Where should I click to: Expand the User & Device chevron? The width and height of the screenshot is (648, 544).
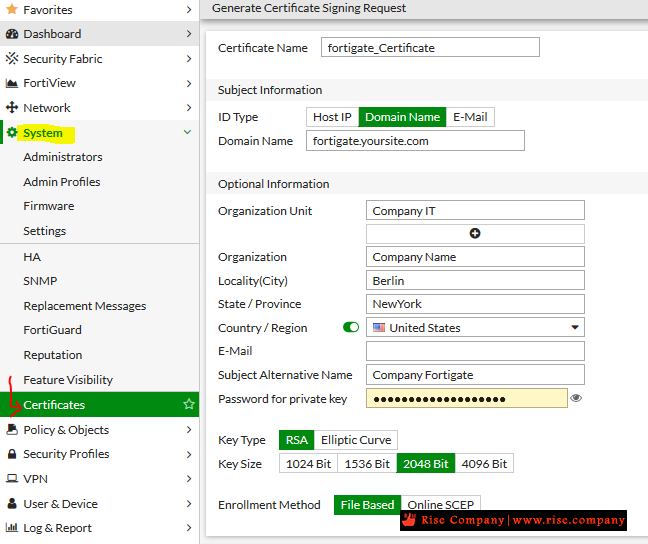click(189, 503)
